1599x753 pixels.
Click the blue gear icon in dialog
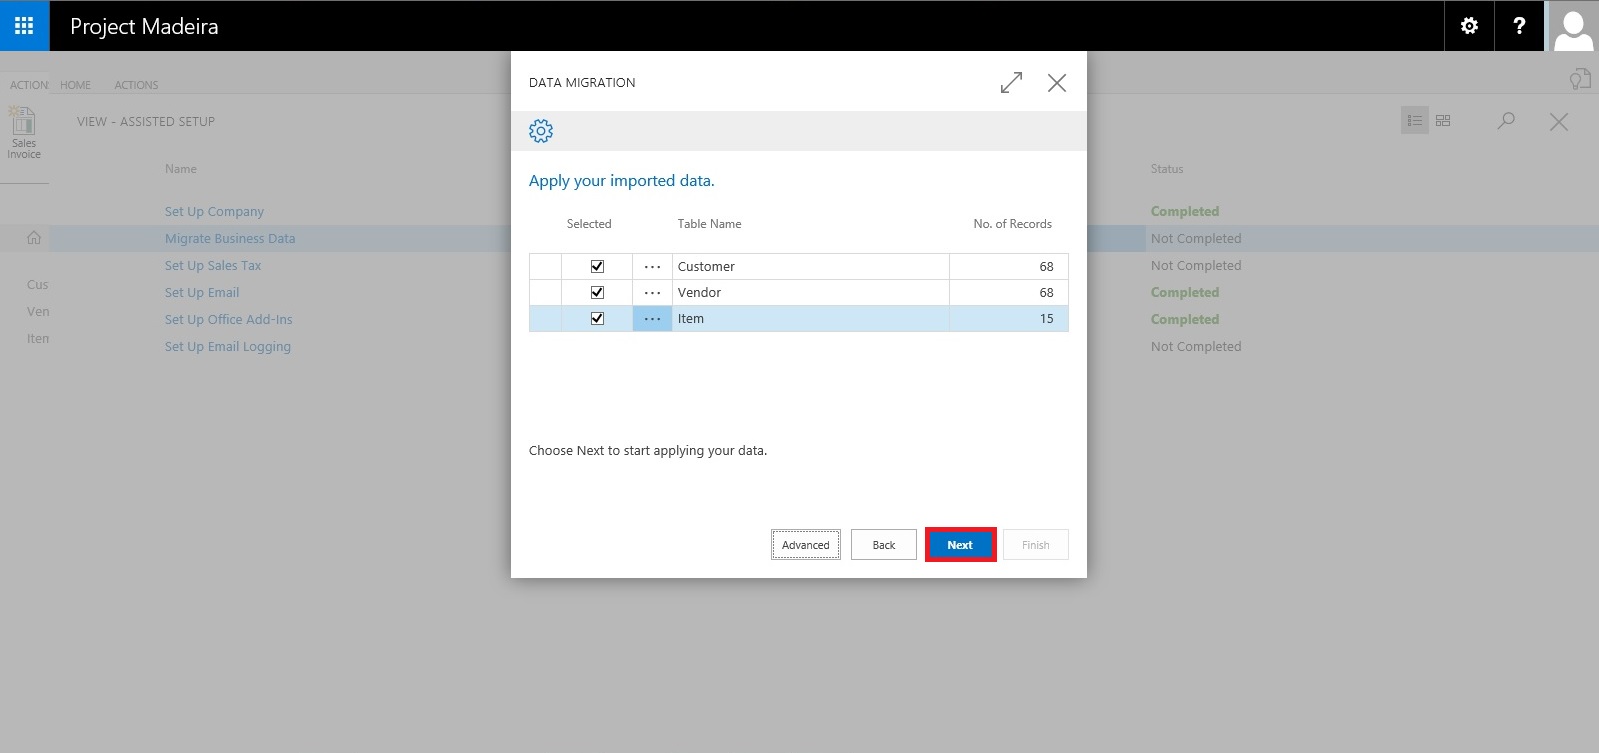coord(541,131)
